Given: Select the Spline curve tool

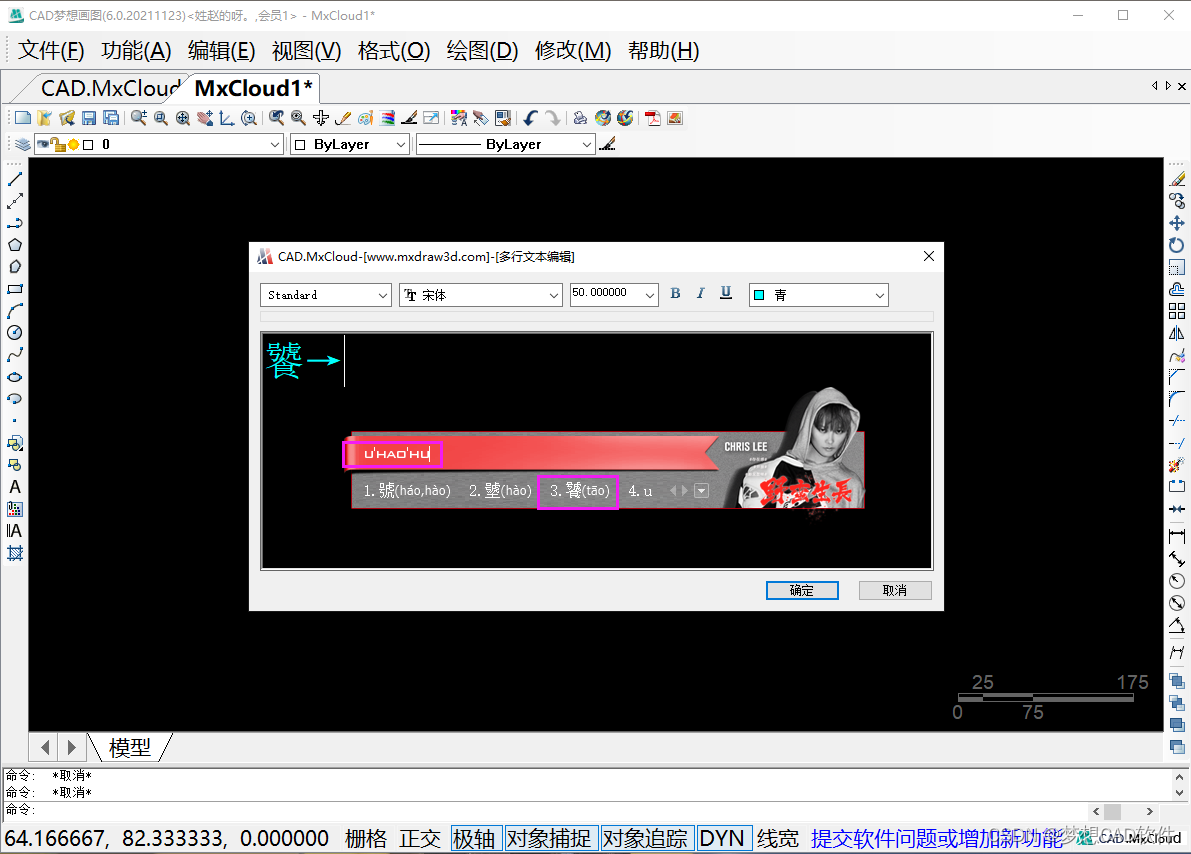Looking at the screenshot, I should pos(14,355).
